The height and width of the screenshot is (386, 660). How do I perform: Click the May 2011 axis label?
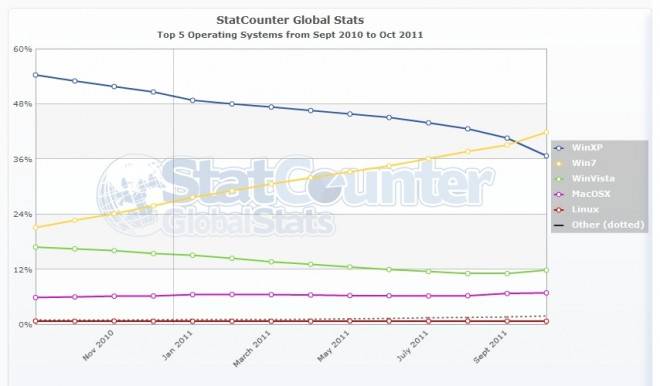click(x=333, y=346)
